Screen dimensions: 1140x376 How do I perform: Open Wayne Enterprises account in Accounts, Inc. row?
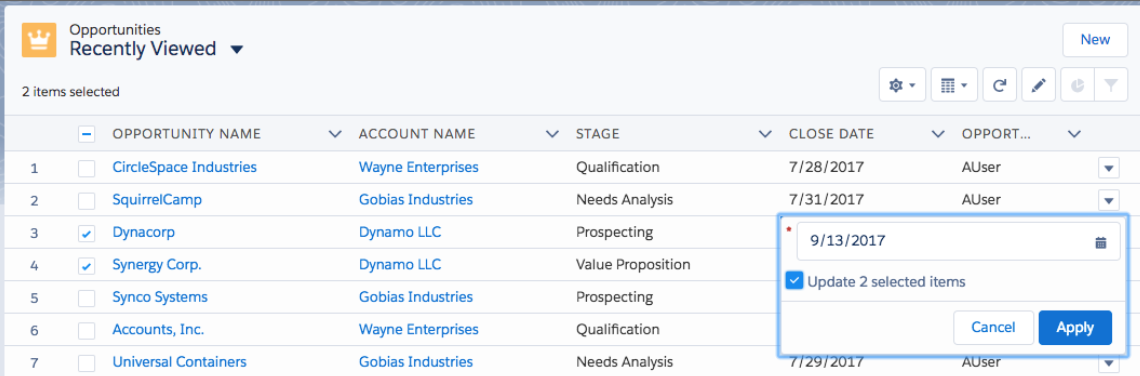(419, 329)
